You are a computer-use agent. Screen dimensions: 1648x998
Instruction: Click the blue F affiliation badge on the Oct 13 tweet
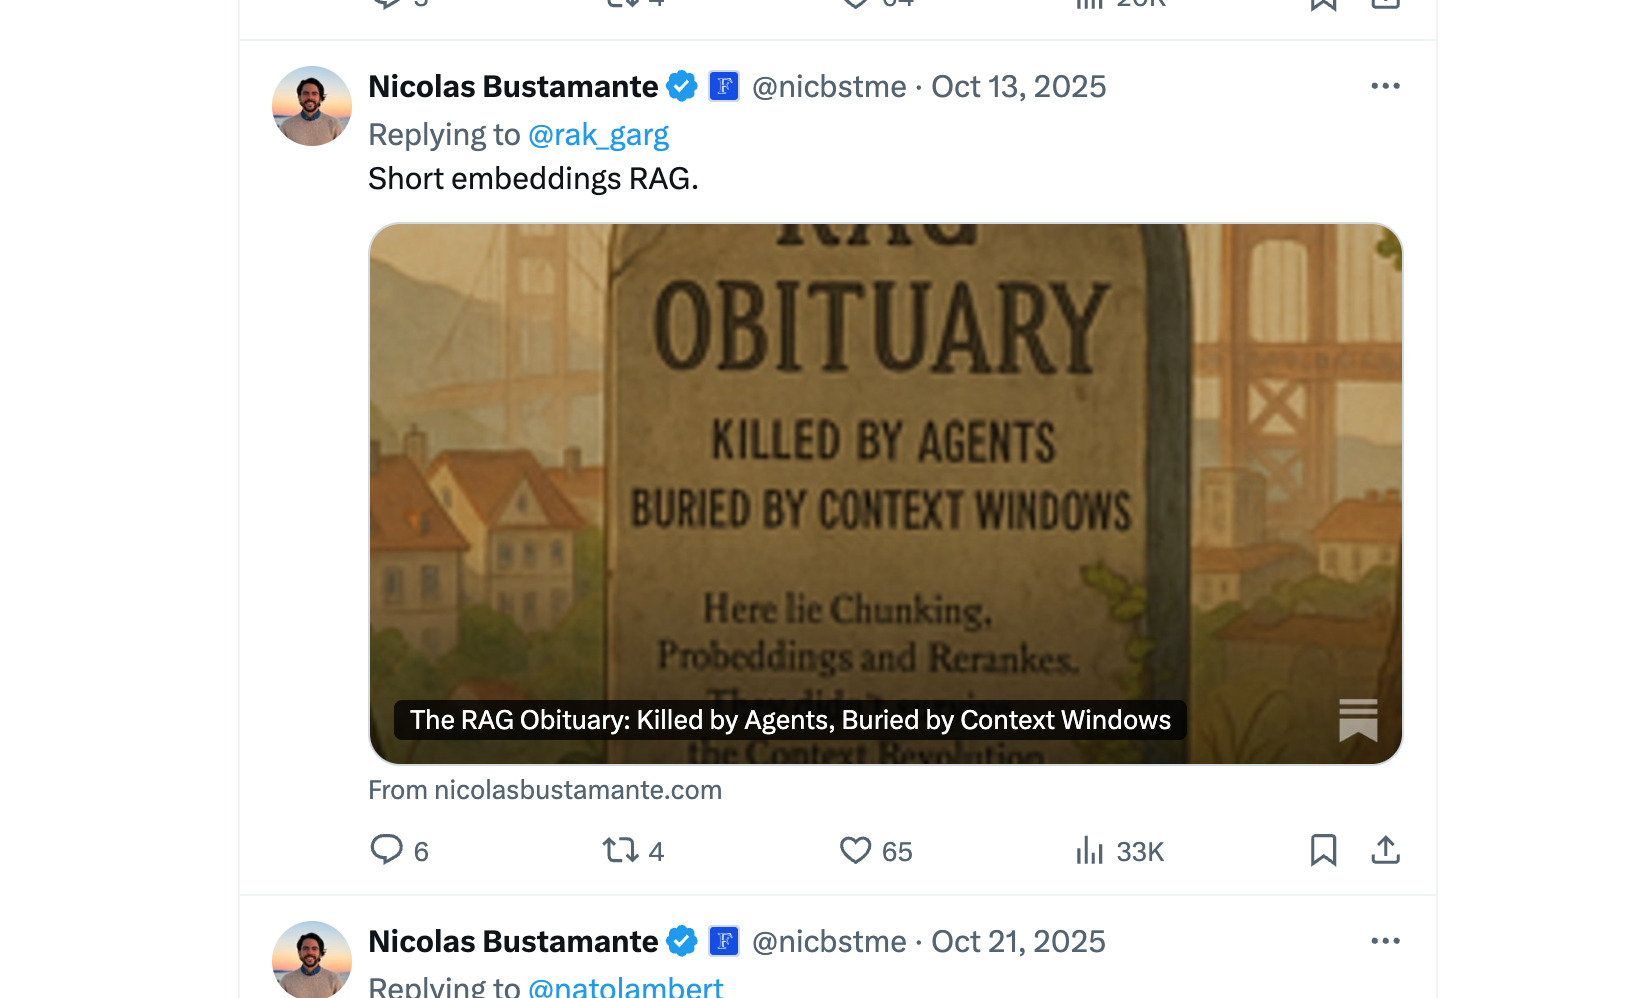(x=724, y=86)
